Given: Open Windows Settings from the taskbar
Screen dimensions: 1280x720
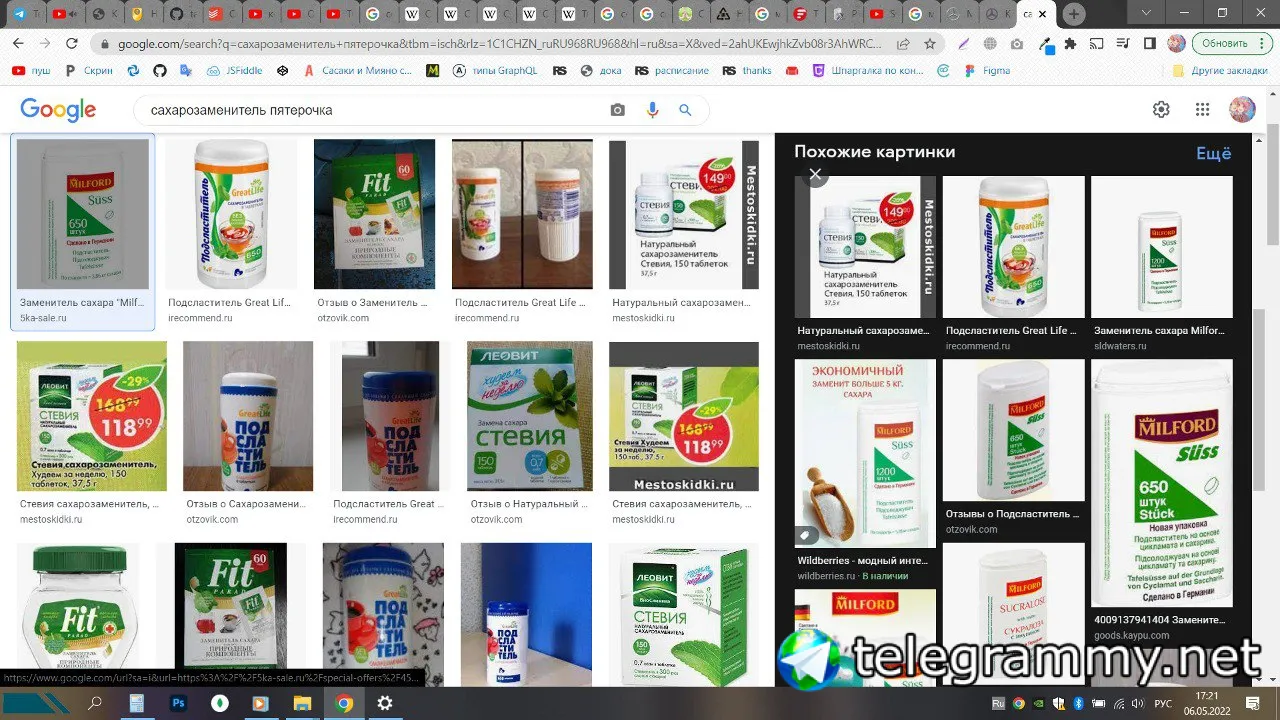Looking at the screenshot, I should tap(385, 703).
